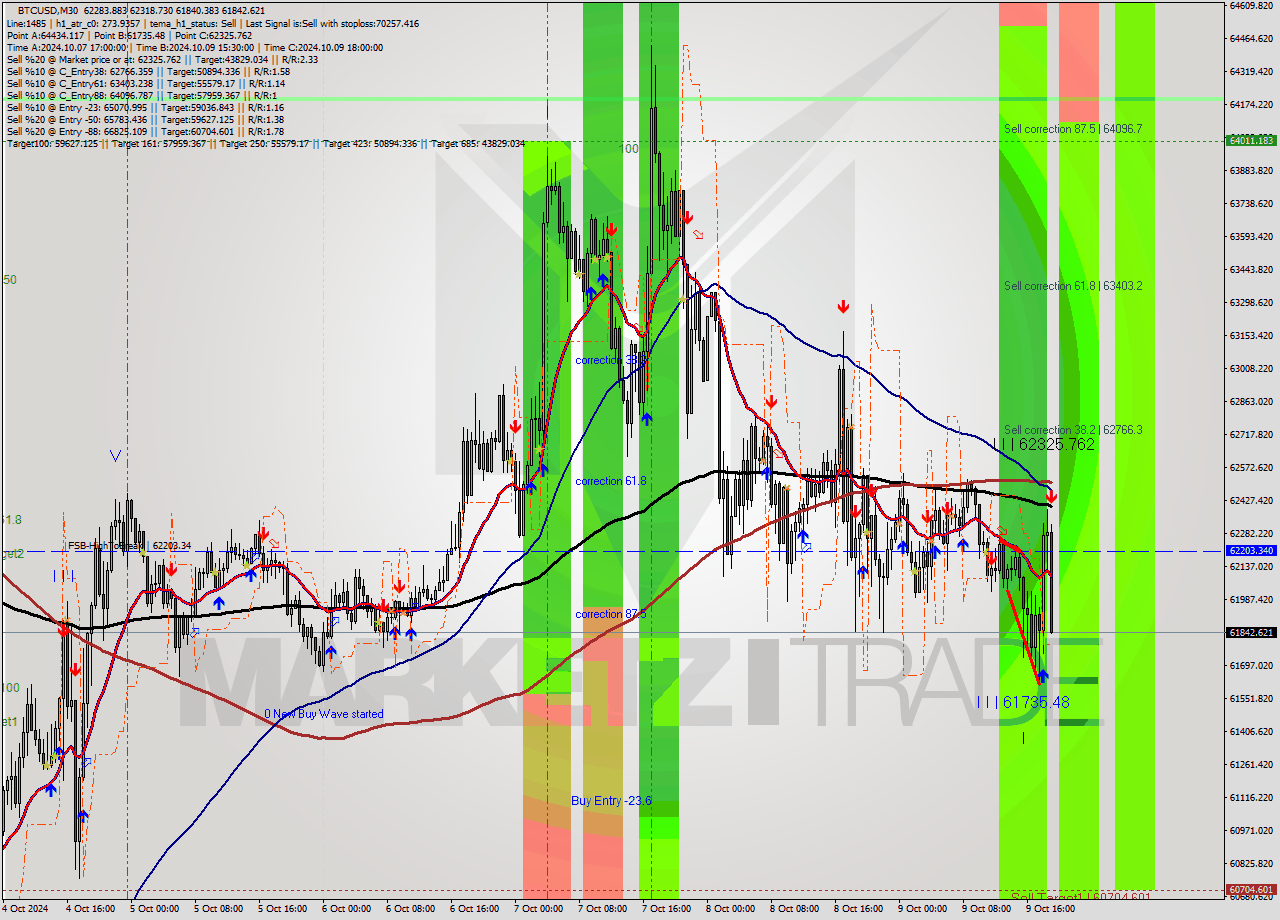The image size is (1280, 920).
Task: Click the 'Buy Entry -23.6' label
Action: pos(611,801)
